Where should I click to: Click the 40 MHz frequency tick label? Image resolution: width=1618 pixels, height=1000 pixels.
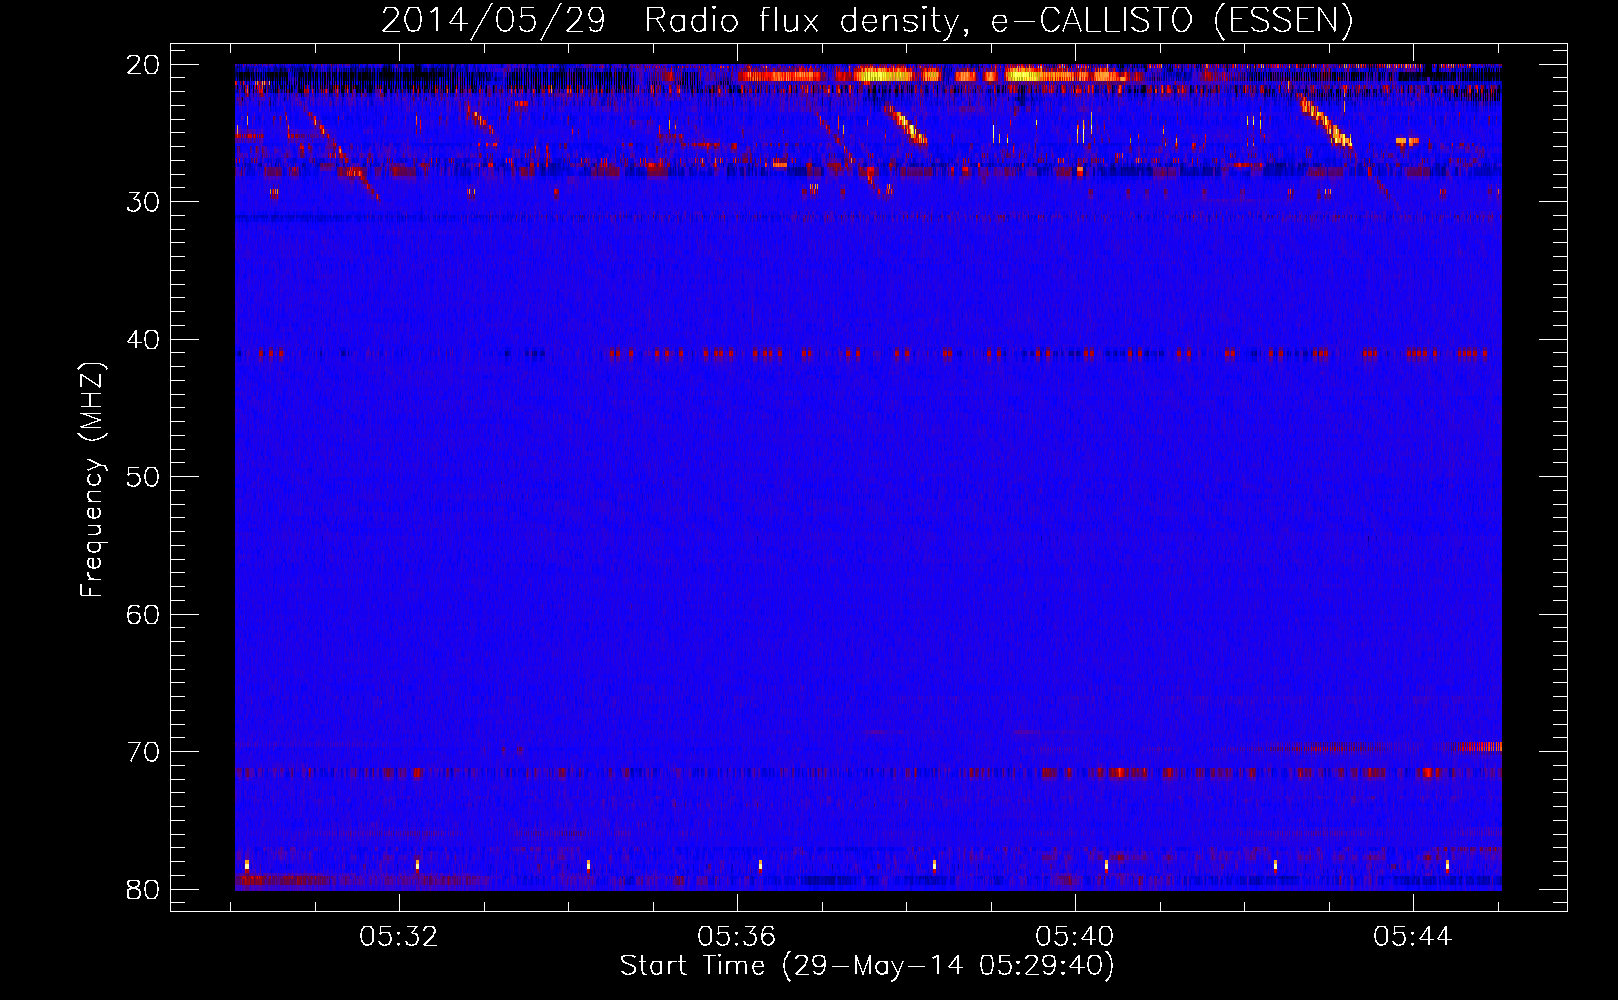(x=143, y=340)
